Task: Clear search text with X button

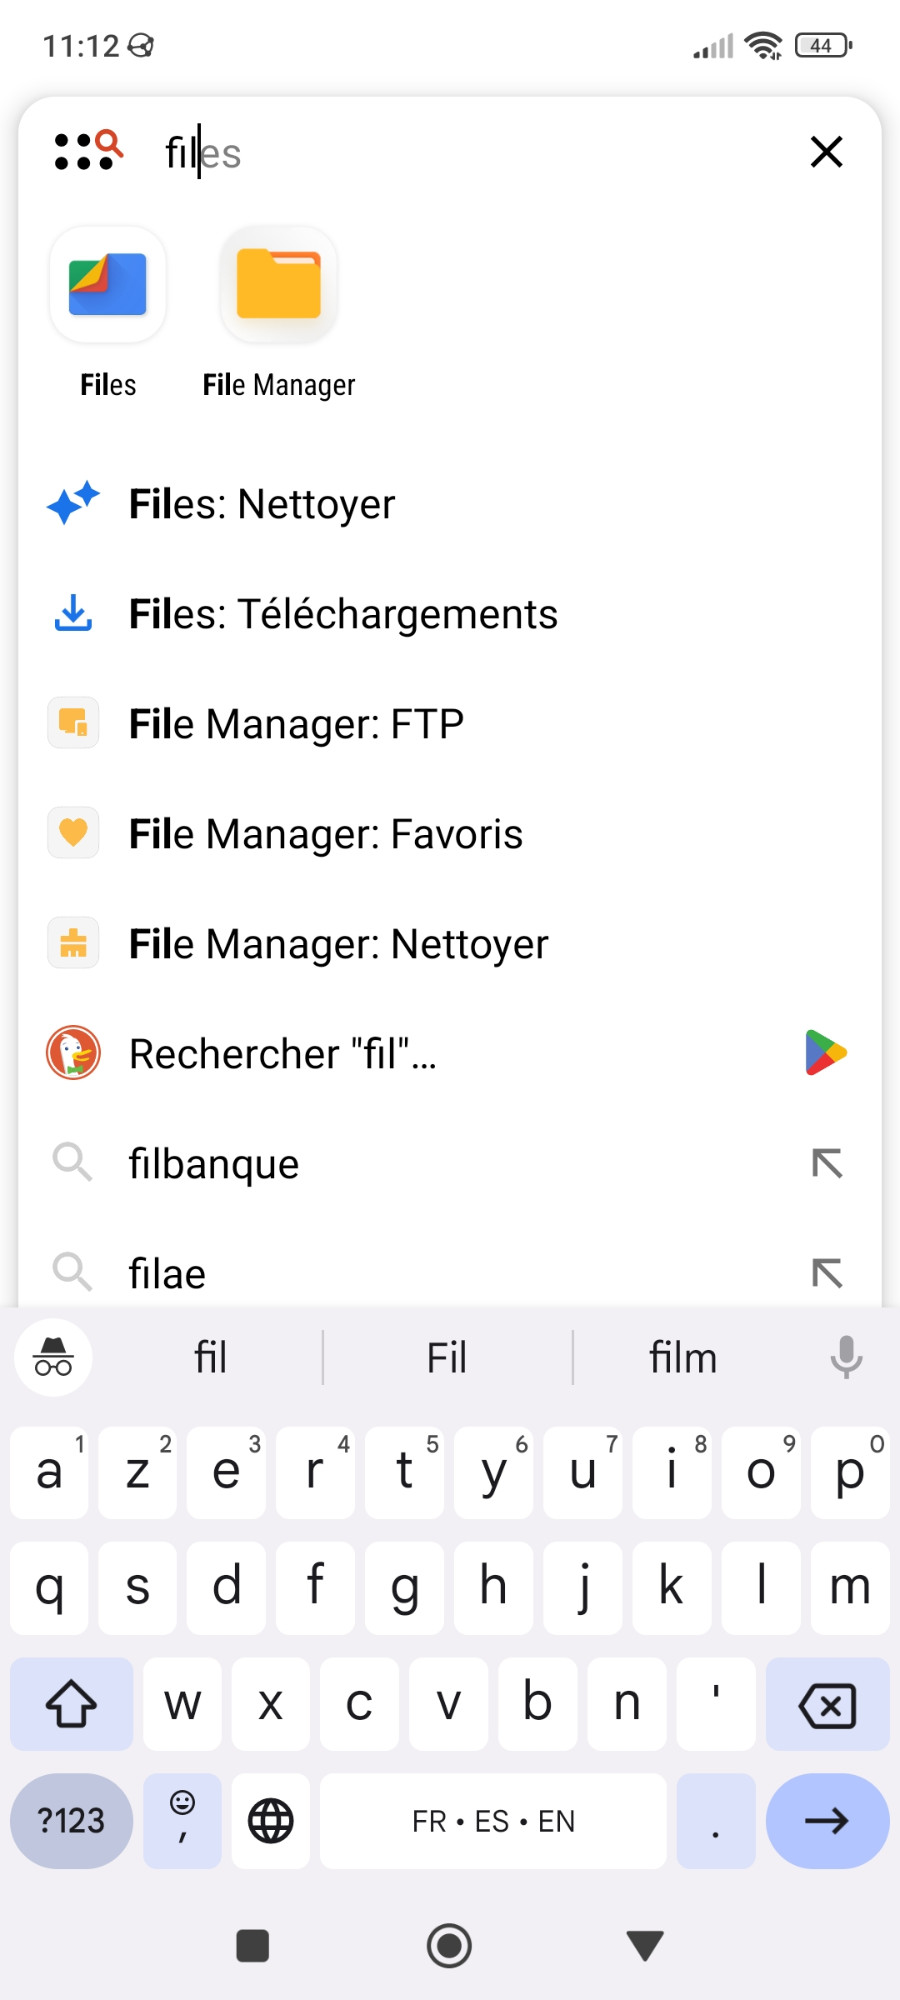Action: (826, 152)
